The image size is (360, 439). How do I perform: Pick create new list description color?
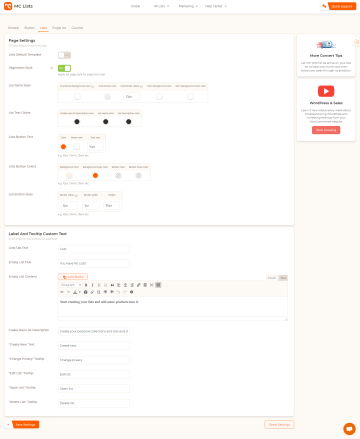pyautogui.click(x=77, y=122)
